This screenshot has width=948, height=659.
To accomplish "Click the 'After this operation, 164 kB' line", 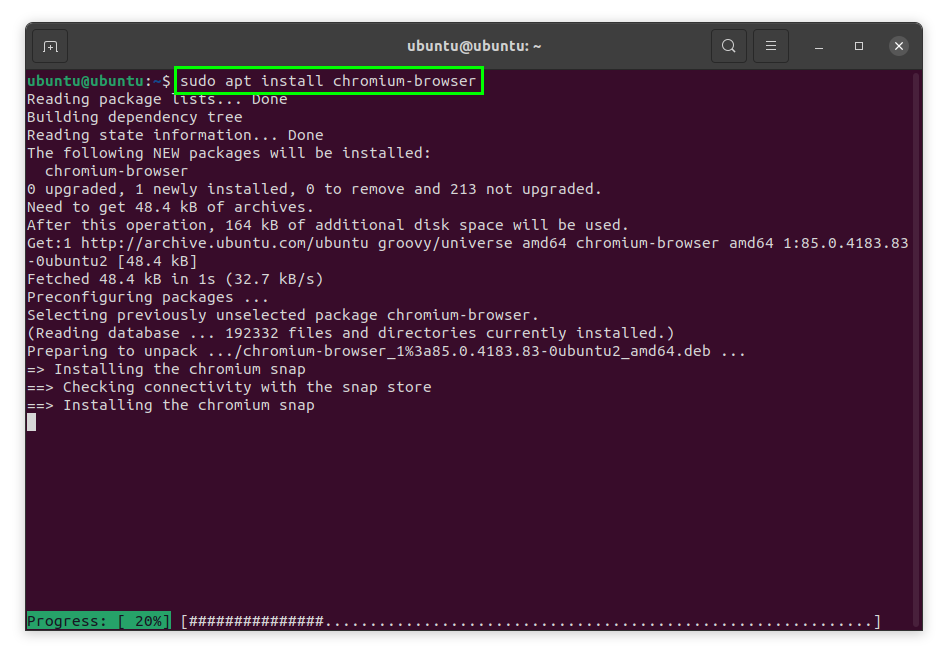I will tap(328, 225).
